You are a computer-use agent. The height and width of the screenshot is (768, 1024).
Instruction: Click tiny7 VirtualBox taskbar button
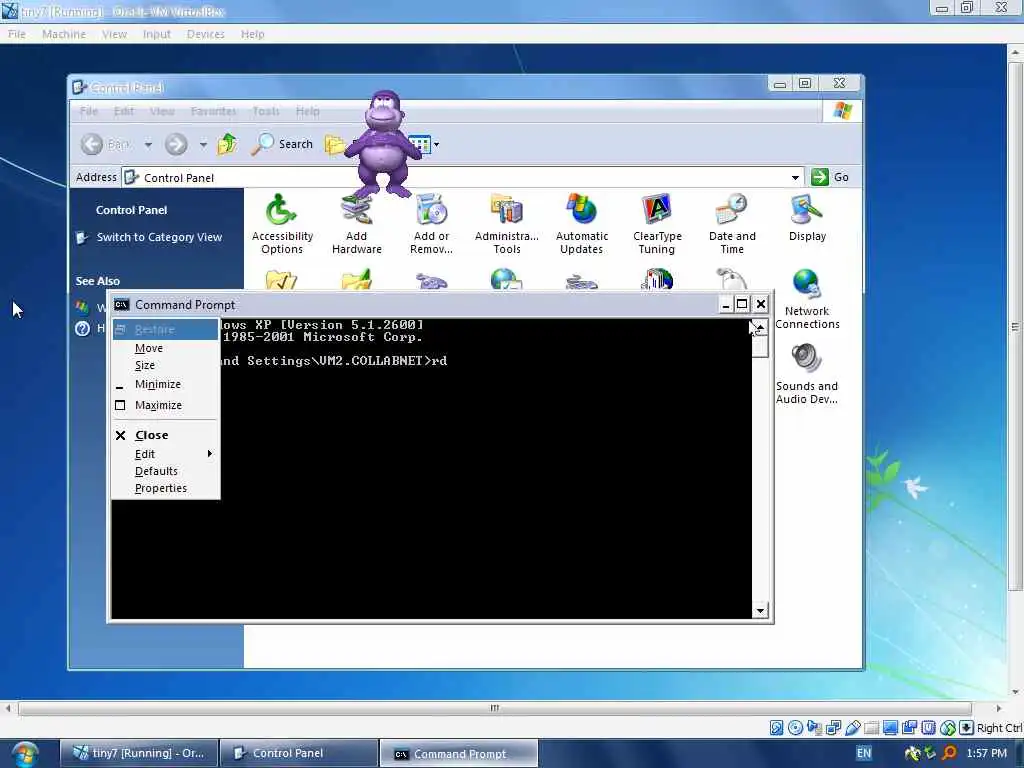(139, 753)
